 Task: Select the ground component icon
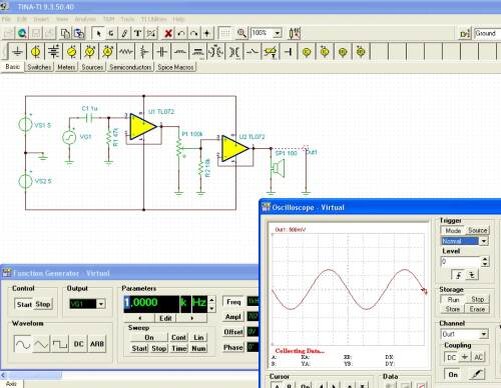tap(17, 52)
